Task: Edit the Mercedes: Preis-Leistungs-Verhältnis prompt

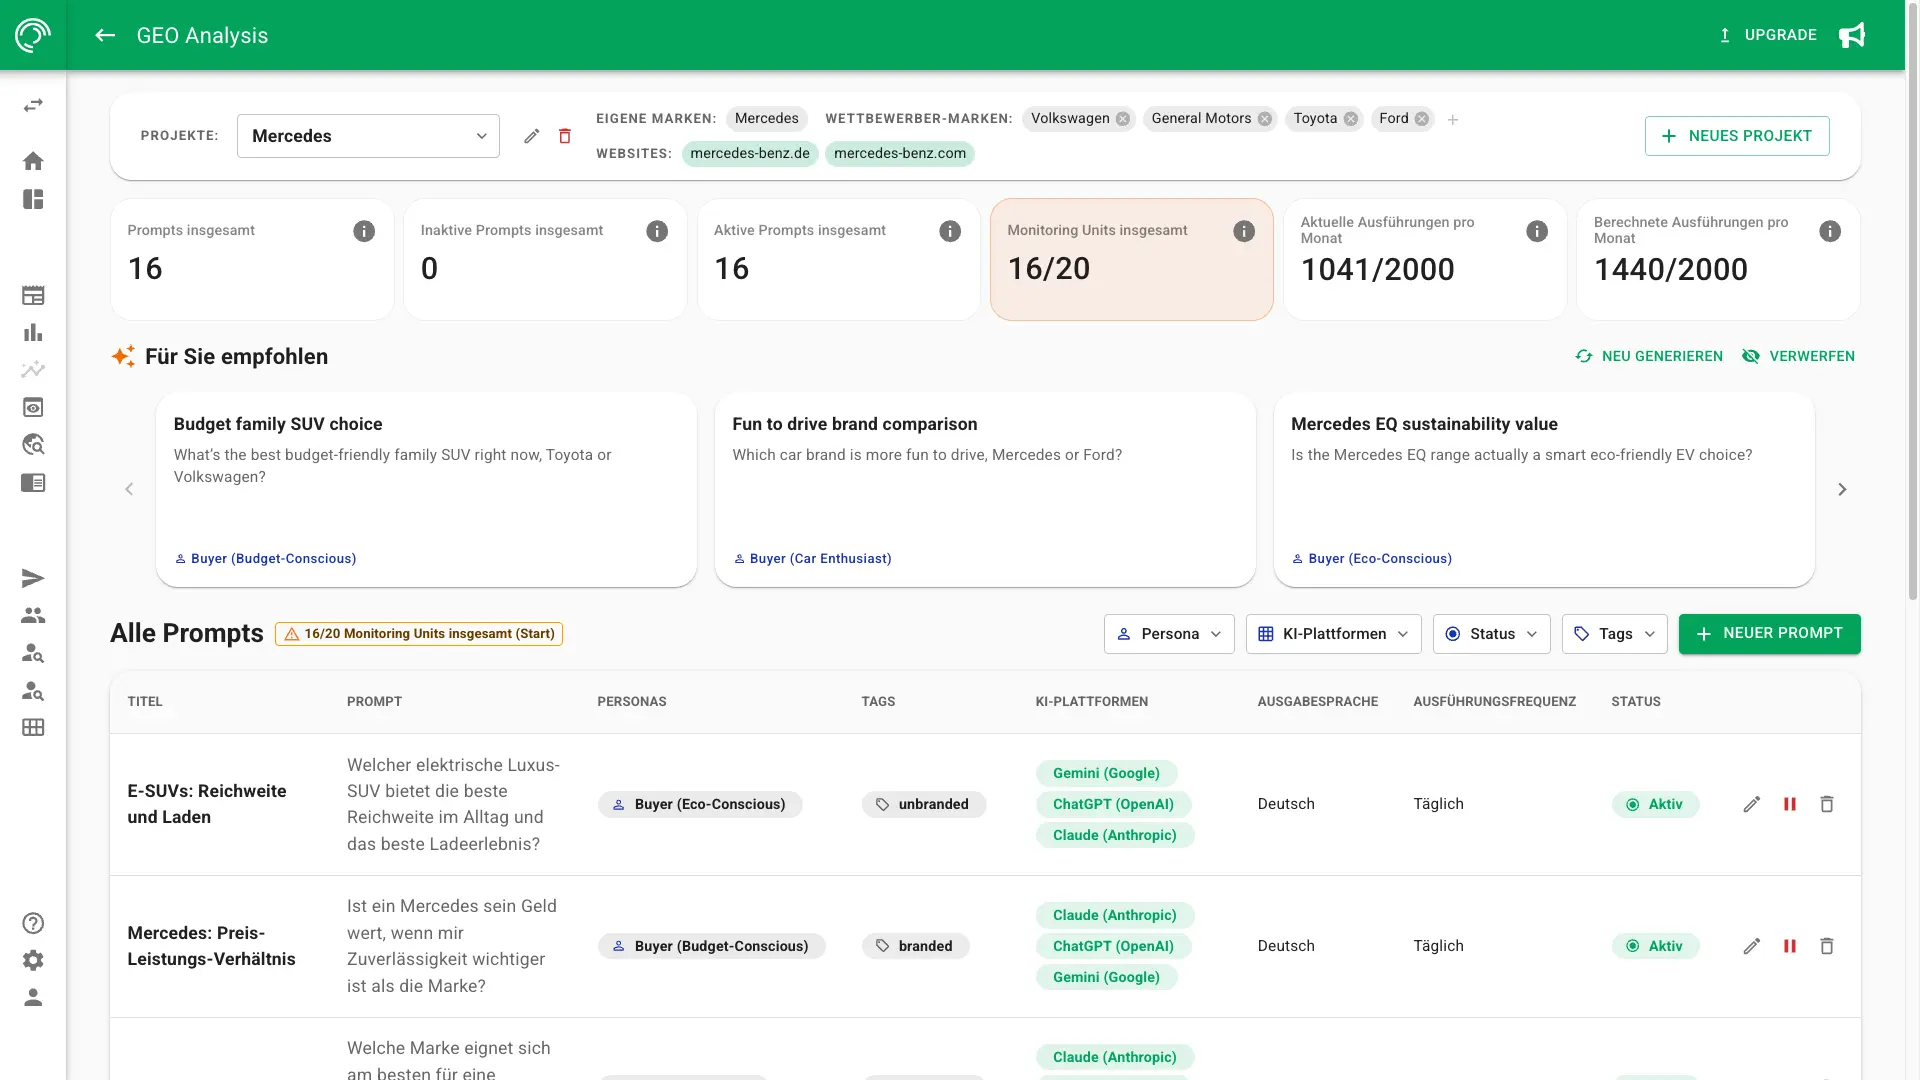Action: [1752, 946]
